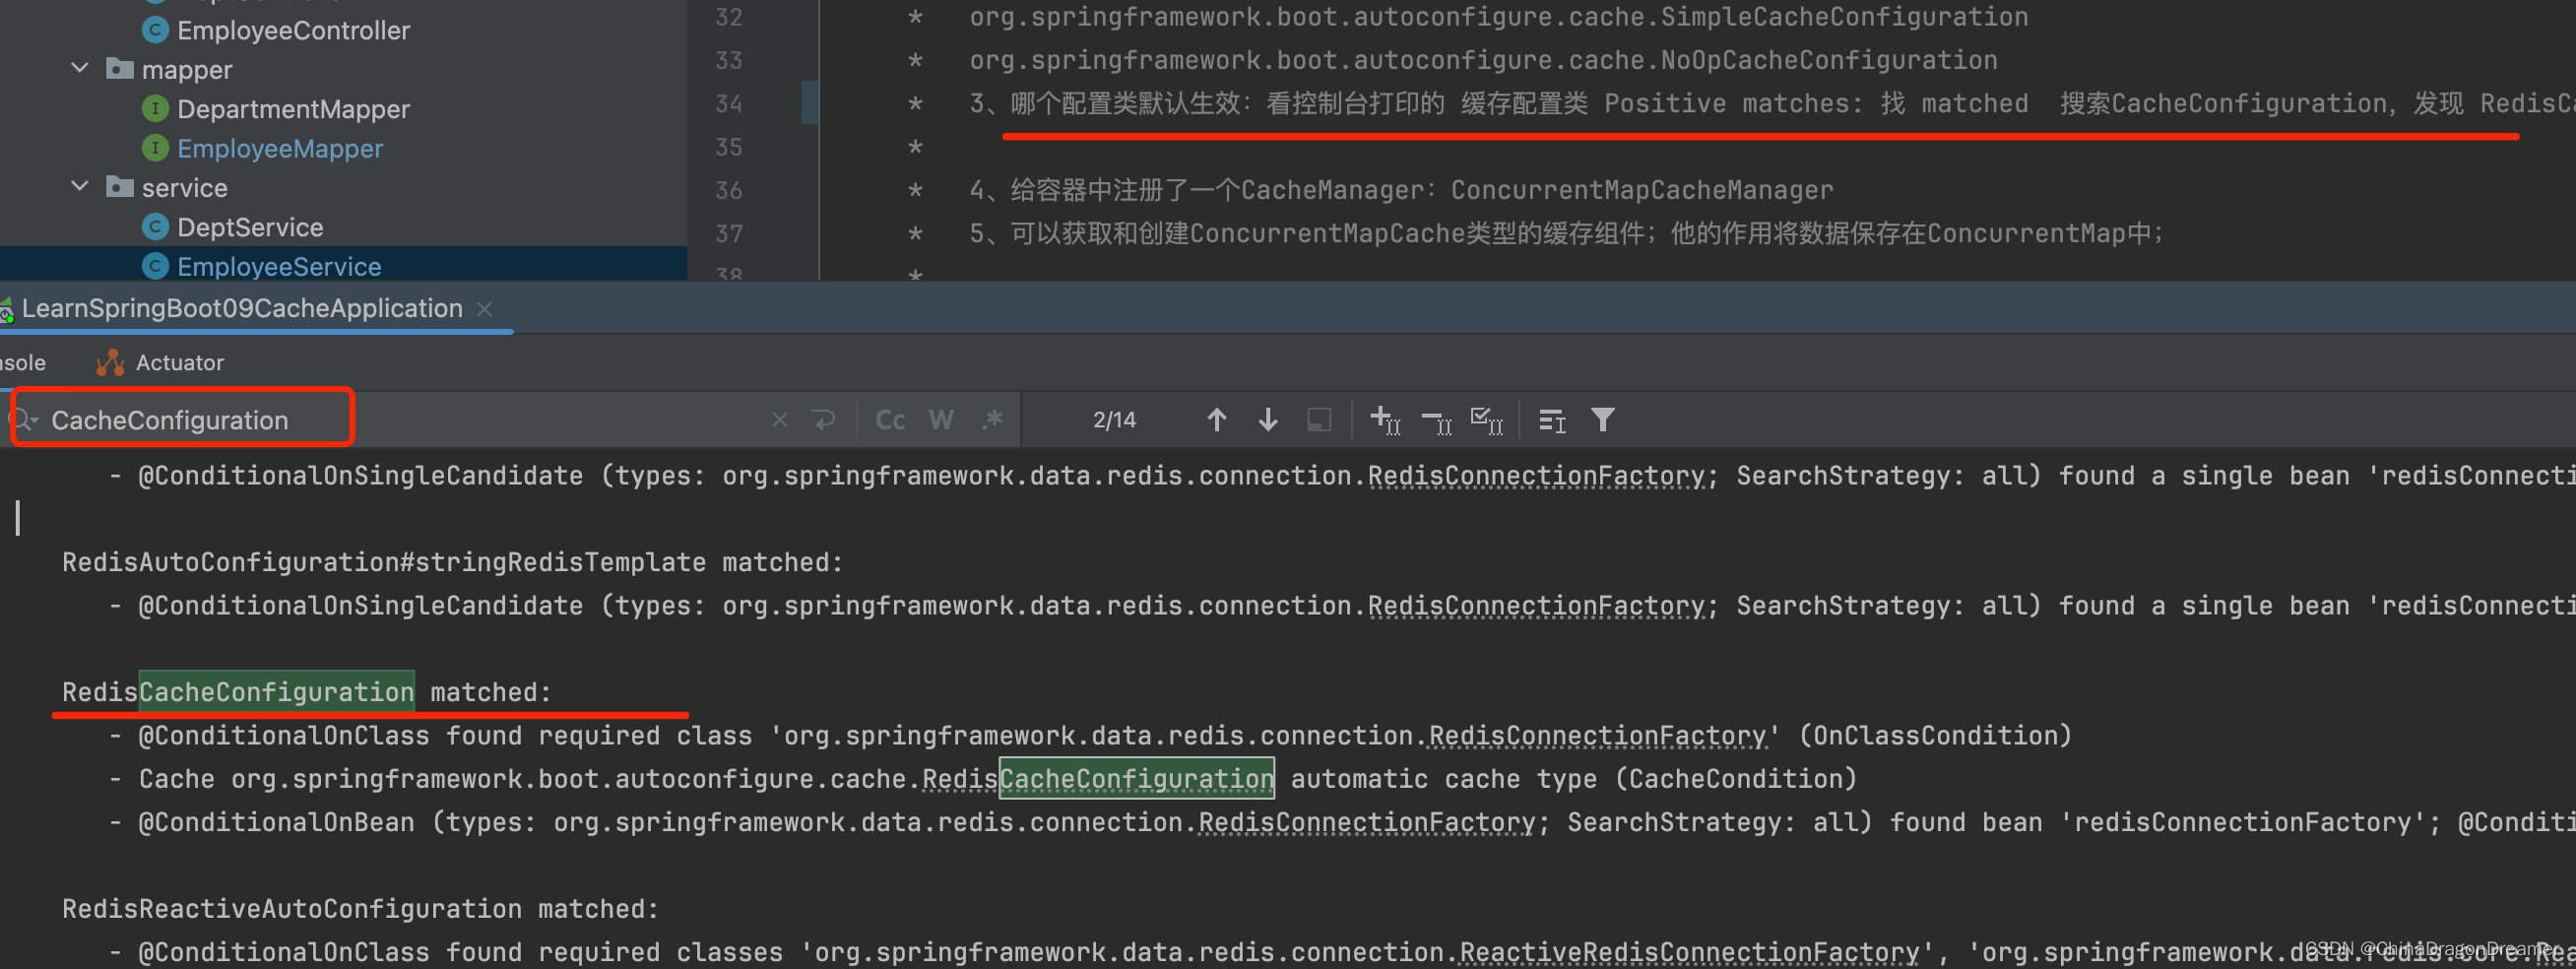Click line number 36 in gutter

pos(729,190)
